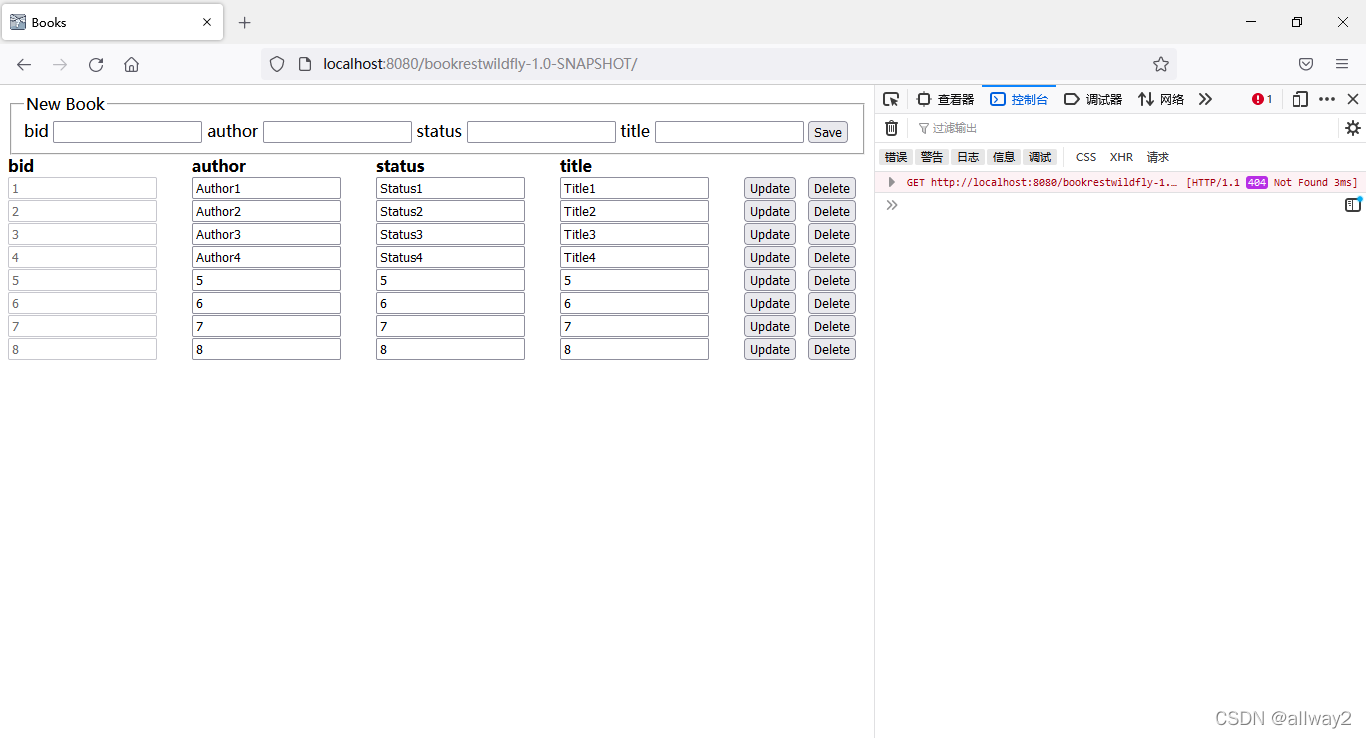Edit the Title1 title field
1366x738 pixels.
point(634,188)
